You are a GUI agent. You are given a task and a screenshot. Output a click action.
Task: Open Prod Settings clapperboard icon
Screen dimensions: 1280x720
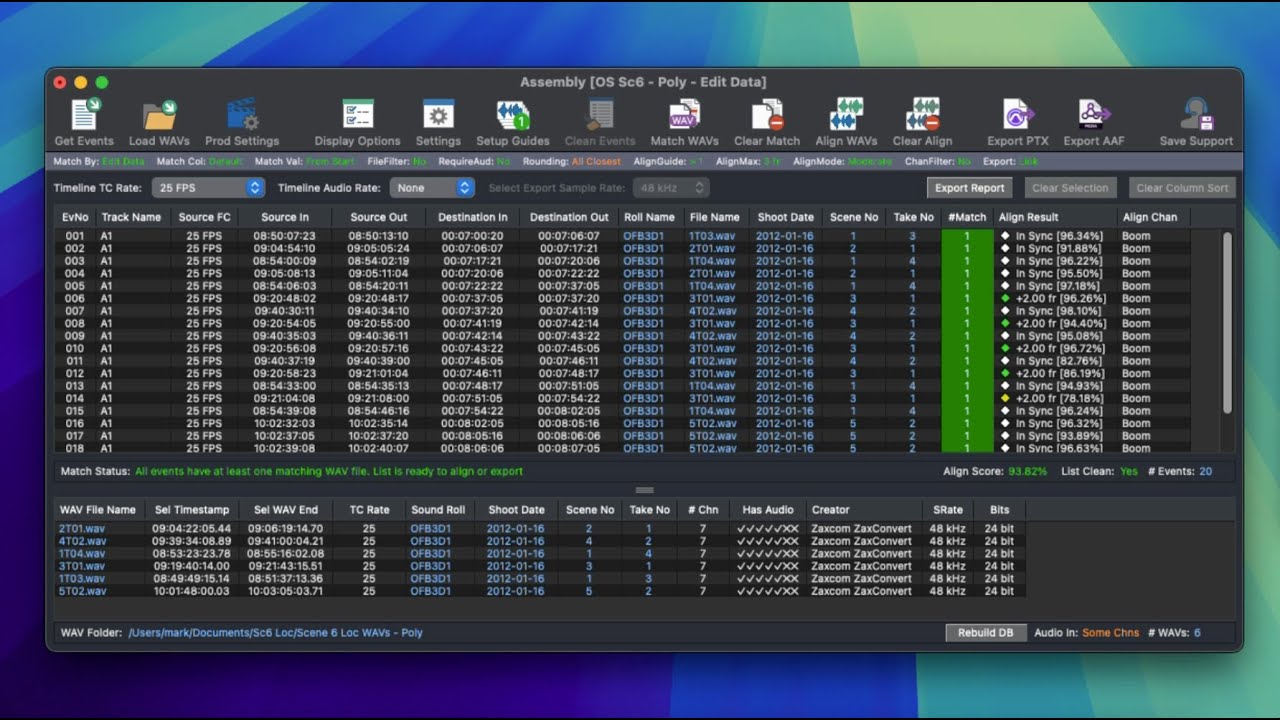242,115
